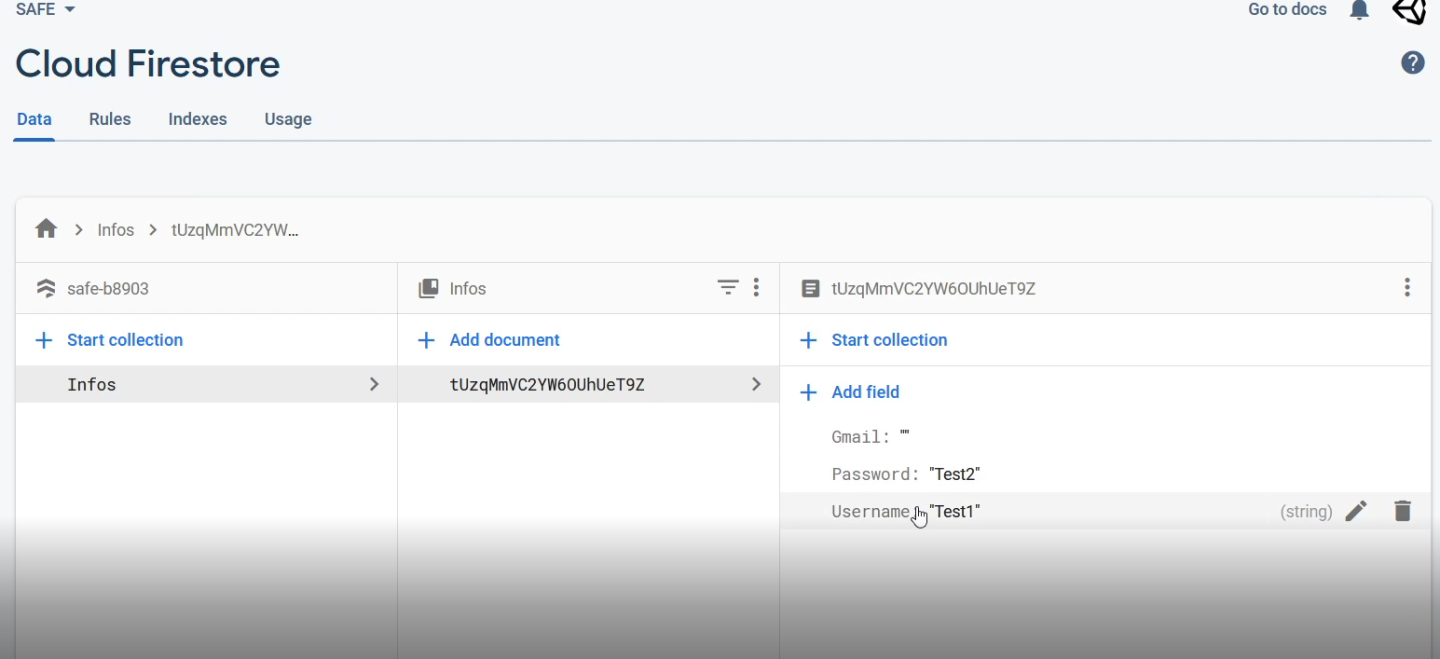Expand the document row chevron

click(756, 384)
